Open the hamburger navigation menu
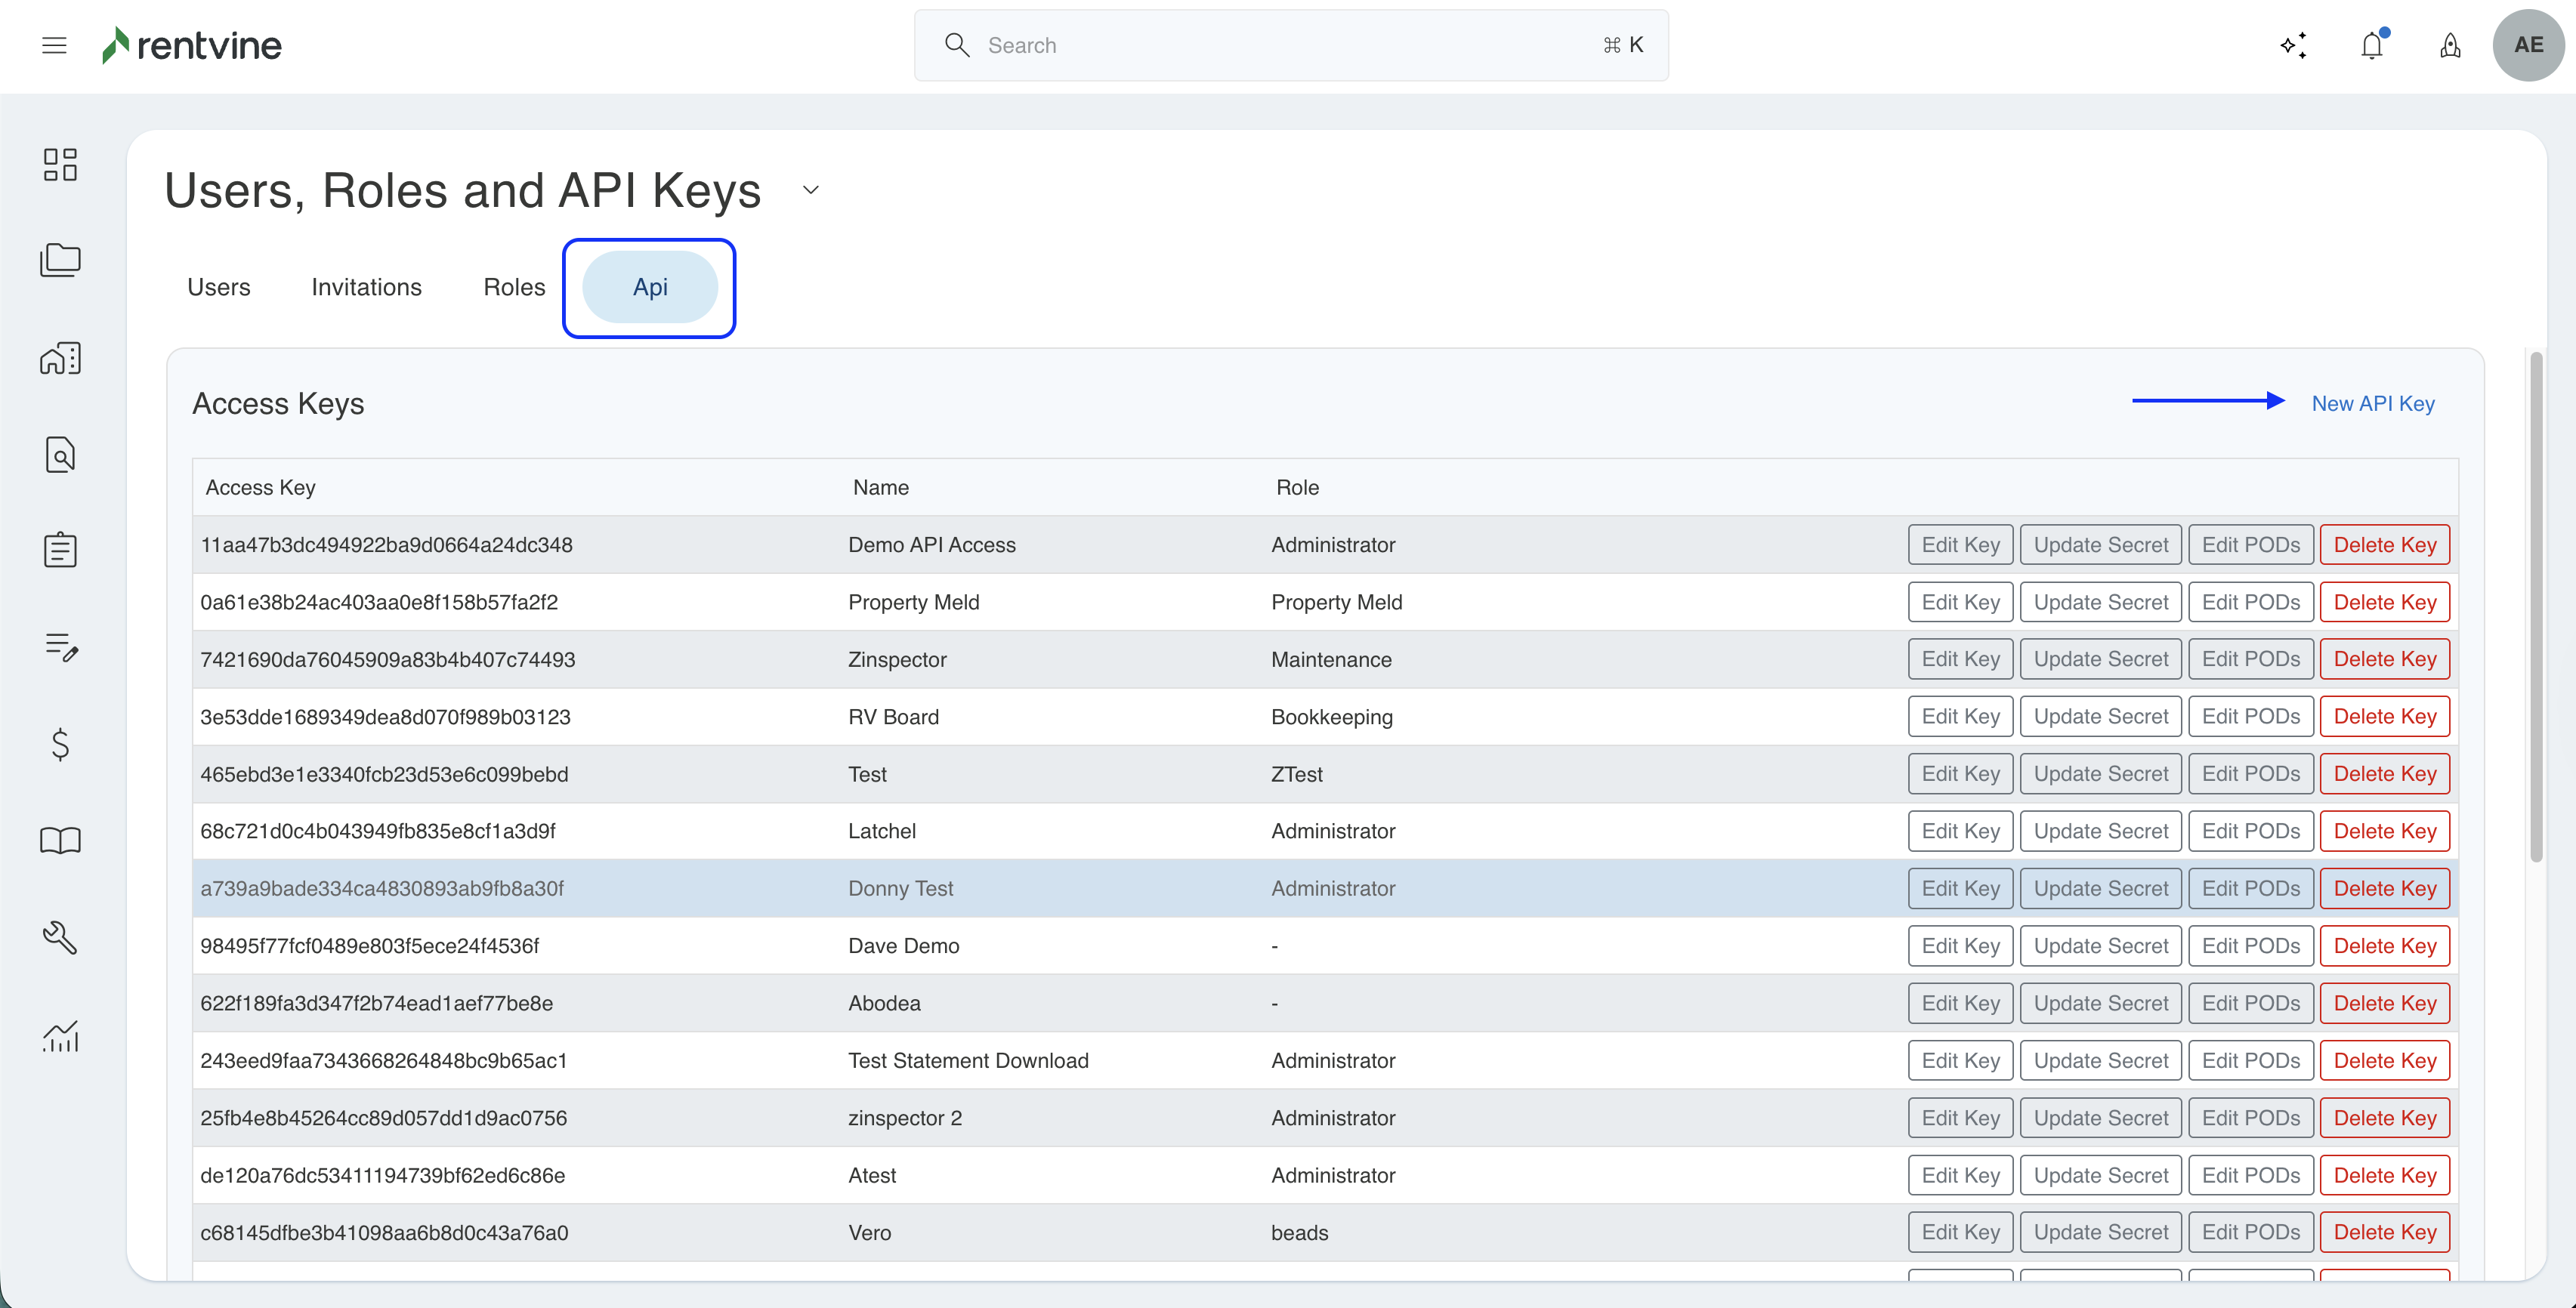The height and width of the screenshot is (1308, 2576). (54, 45)
